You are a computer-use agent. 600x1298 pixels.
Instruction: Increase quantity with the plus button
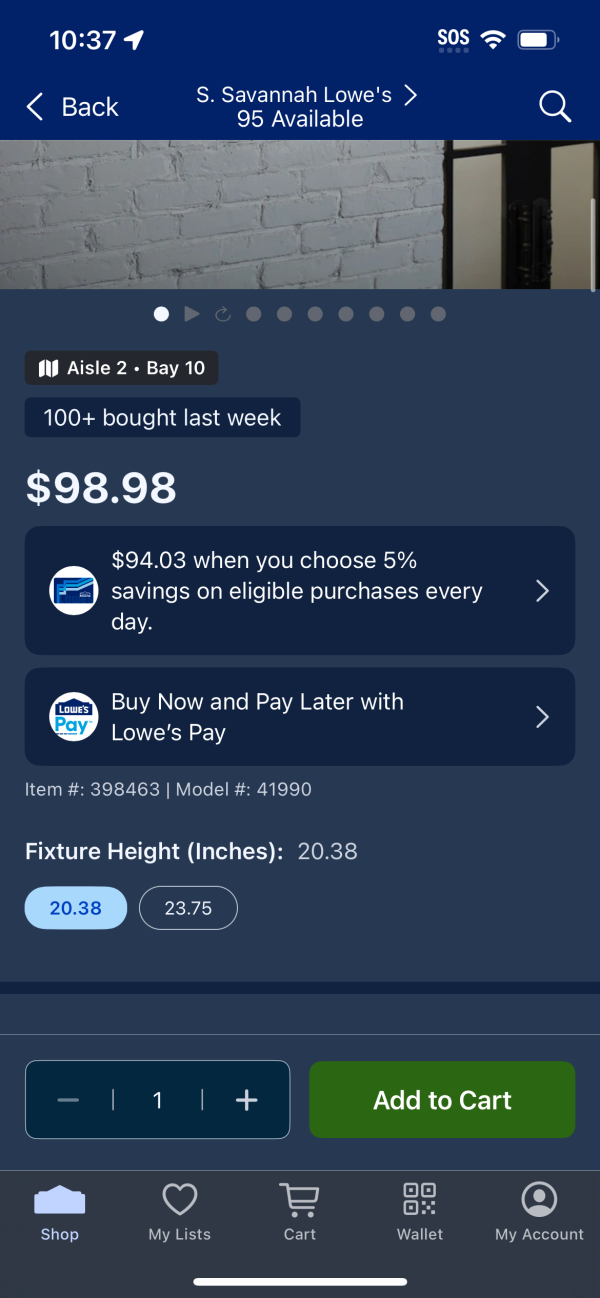coord(246,1100)
